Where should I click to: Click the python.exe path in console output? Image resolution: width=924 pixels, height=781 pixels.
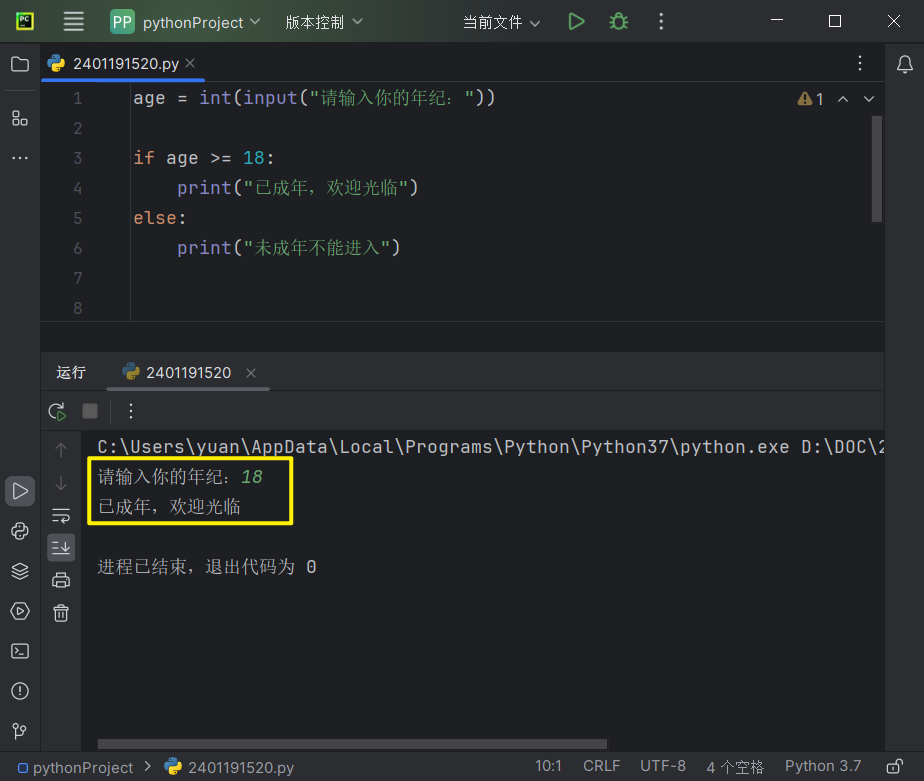(443, 447)
